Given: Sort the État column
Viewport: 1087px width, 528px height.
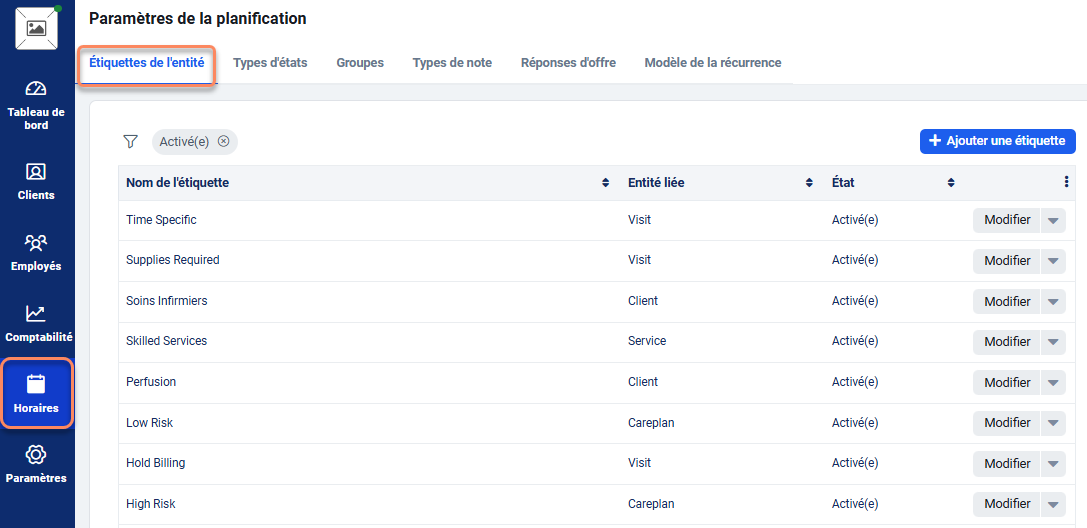Looking at the screenshot, I should 951,183.
